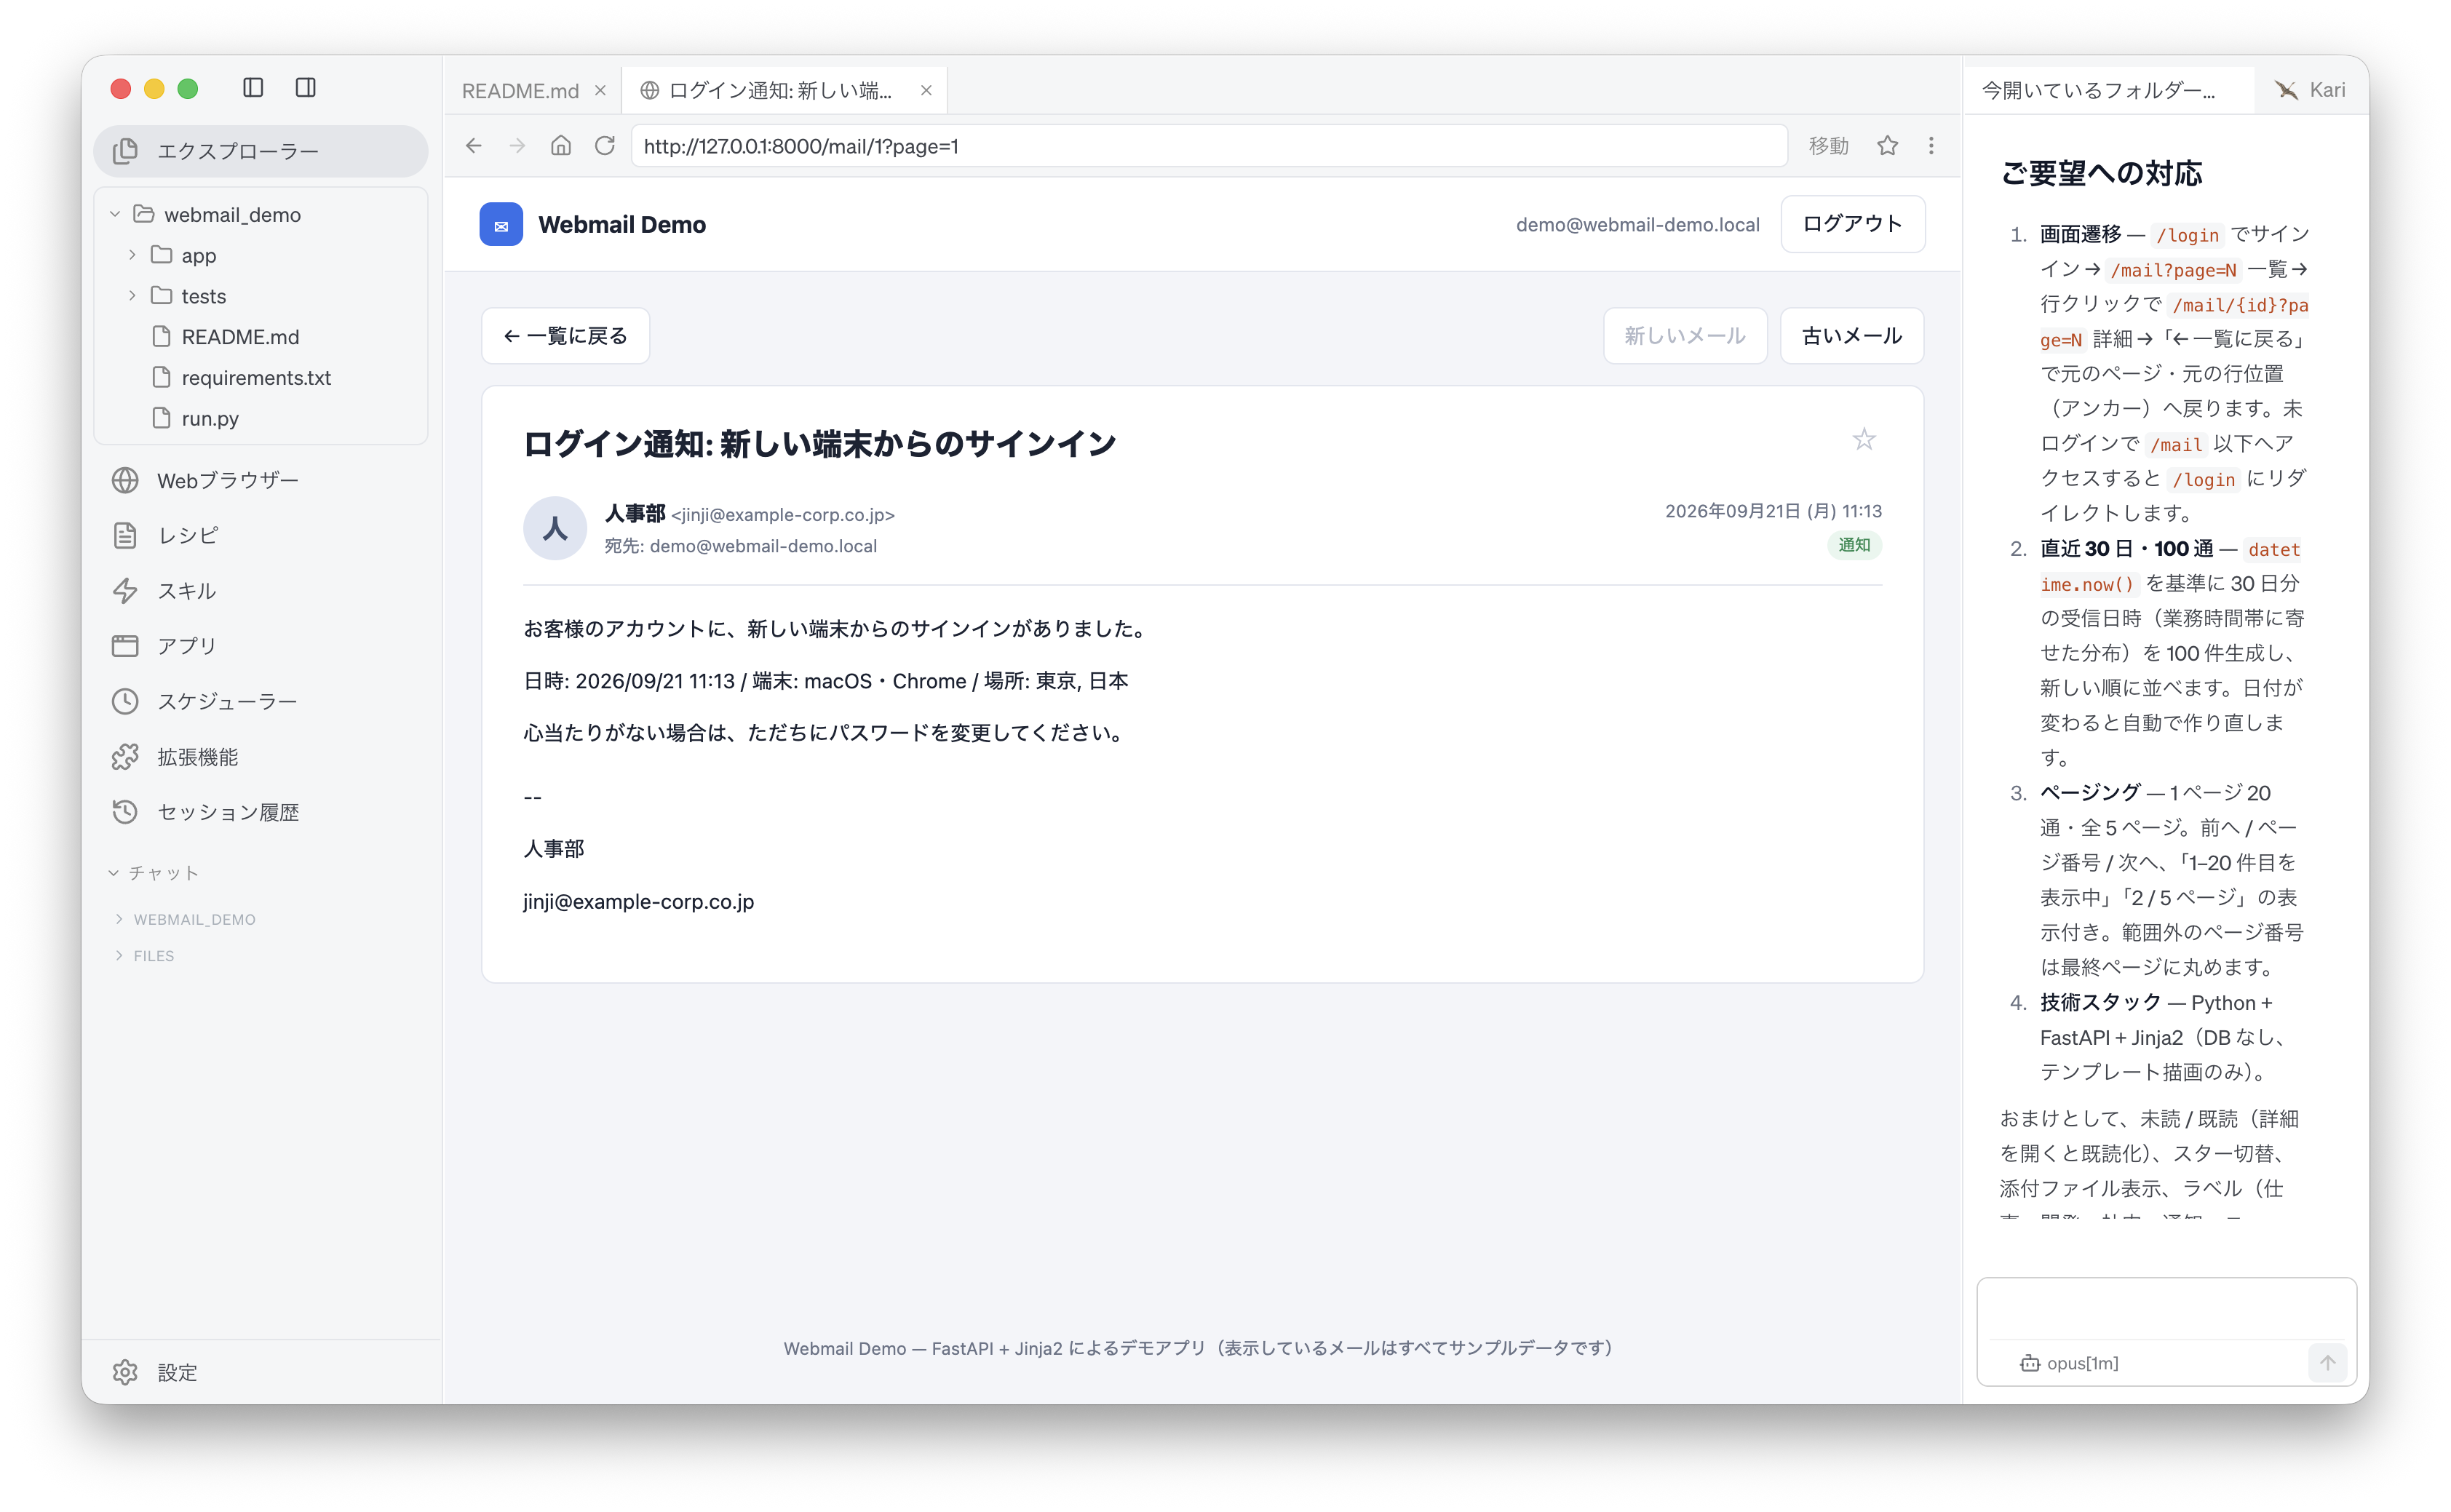Toggle the right sidebar panel icon
This screenshot has width=2451, height=1512.
coord(306,88)
